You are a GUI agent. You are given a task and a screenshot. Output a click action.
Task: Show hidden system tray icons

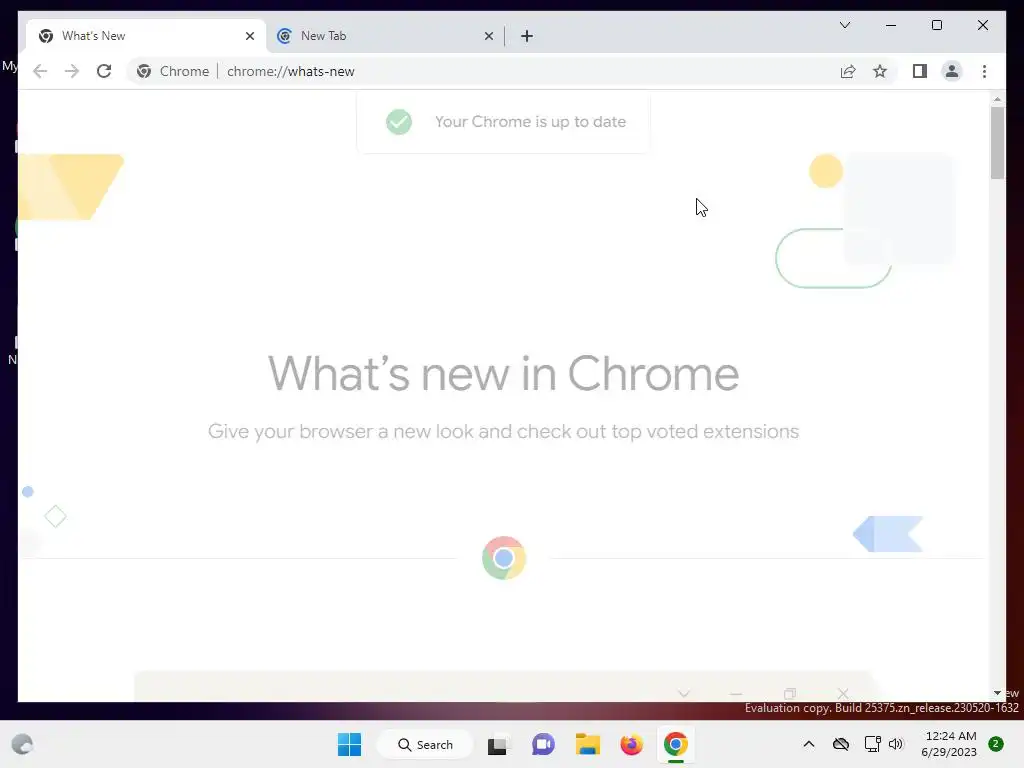point(808,744)
